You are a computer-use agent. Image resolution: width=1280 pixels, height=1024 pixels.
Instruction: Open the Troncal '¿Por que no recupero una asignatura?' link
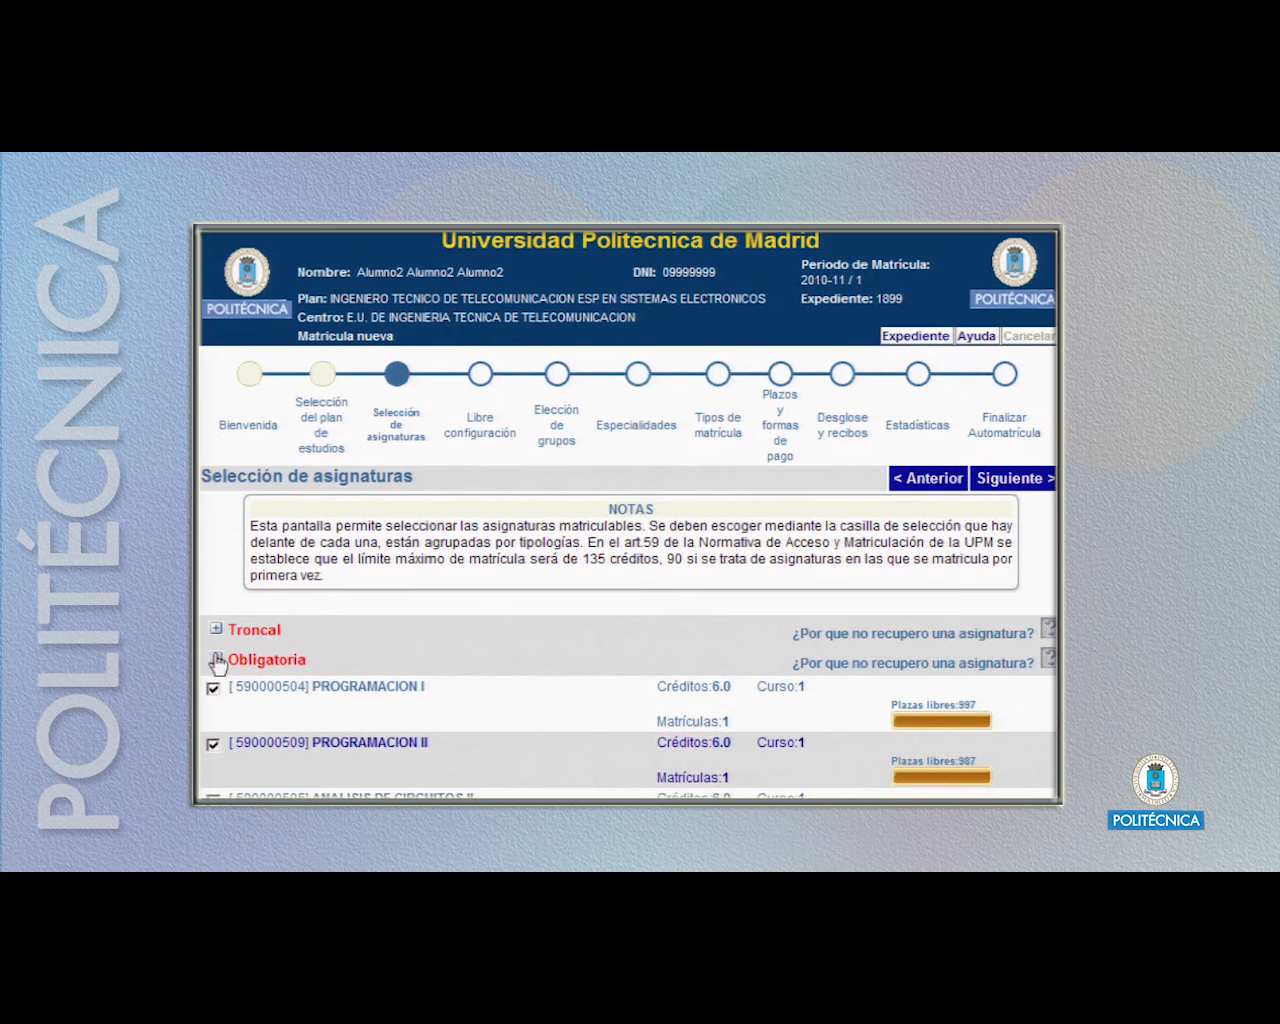[913, 633]
